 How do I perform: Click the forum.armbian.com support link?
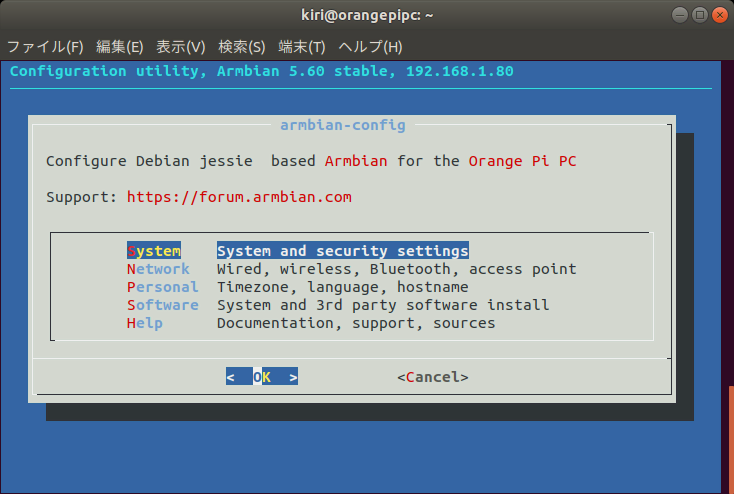point(239,197)
